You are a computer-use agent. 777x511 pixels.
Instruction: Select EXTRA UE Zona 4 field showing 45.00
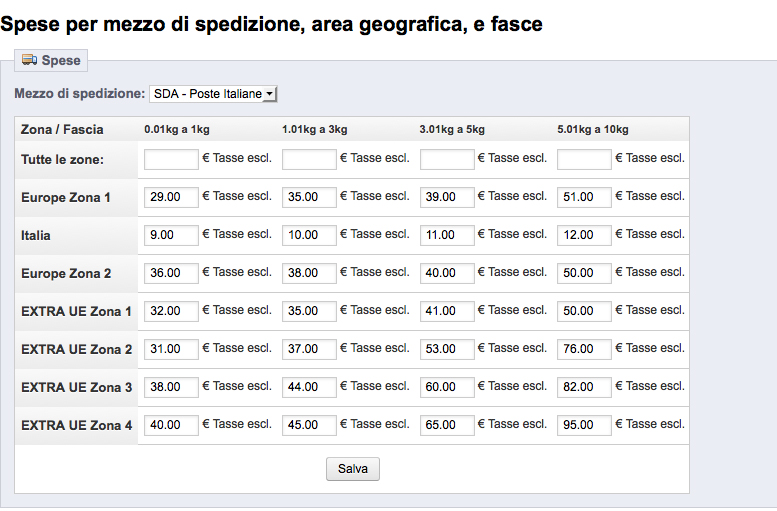pos(309,425)
